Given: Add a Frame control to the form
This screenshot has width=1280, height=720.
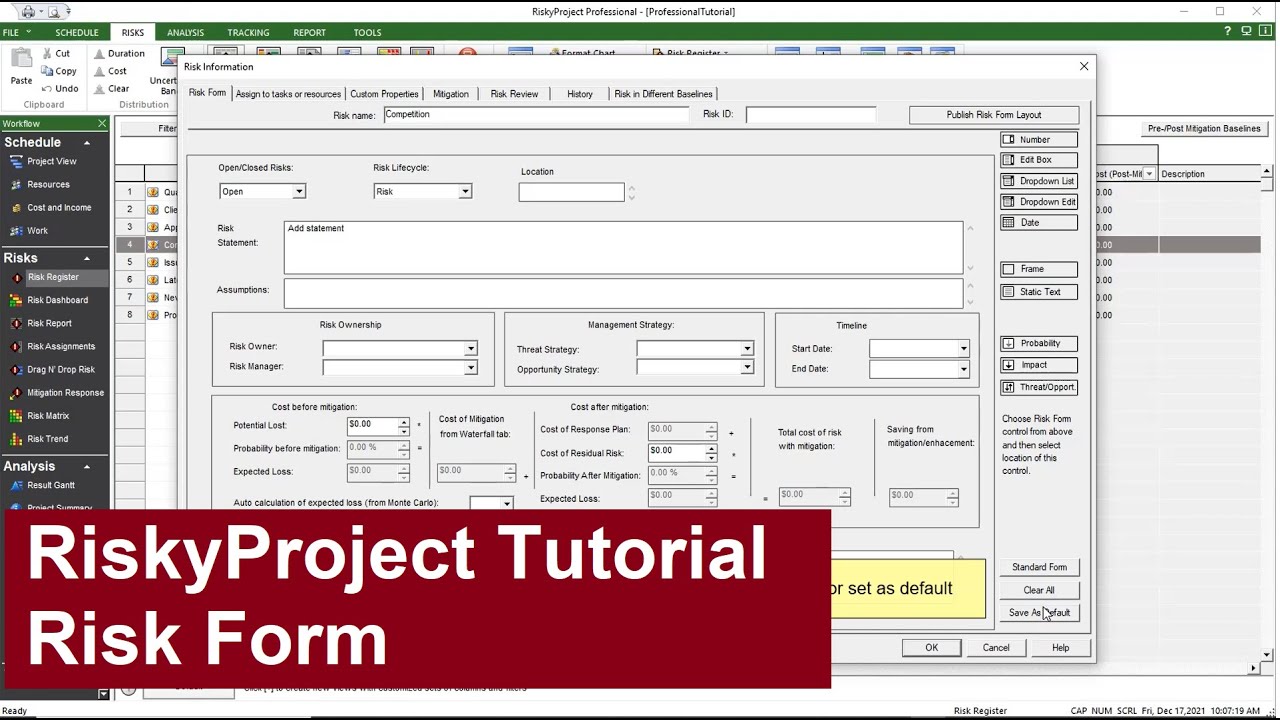Looking at the screenshot, I should pyautogui.click(x=1039, y=269).
